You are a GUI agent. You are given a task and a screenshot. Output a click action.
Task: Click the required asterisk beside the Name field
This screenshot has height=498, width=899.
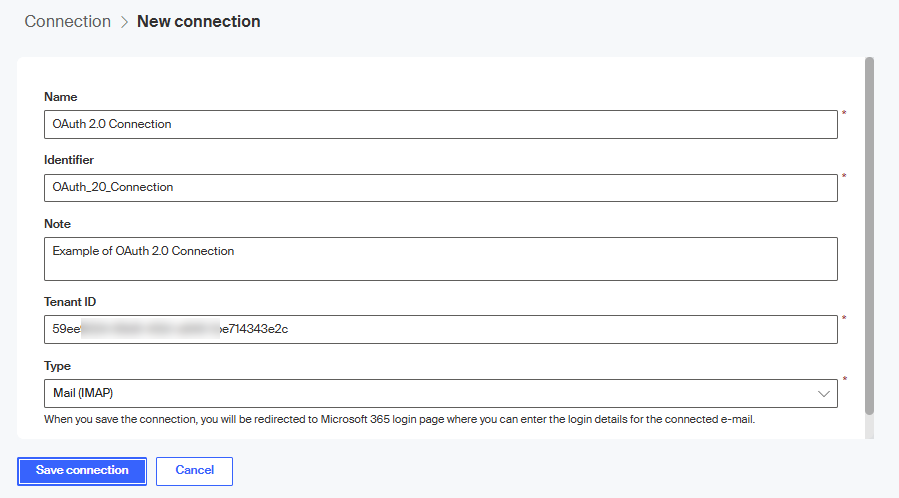(844, 113)
